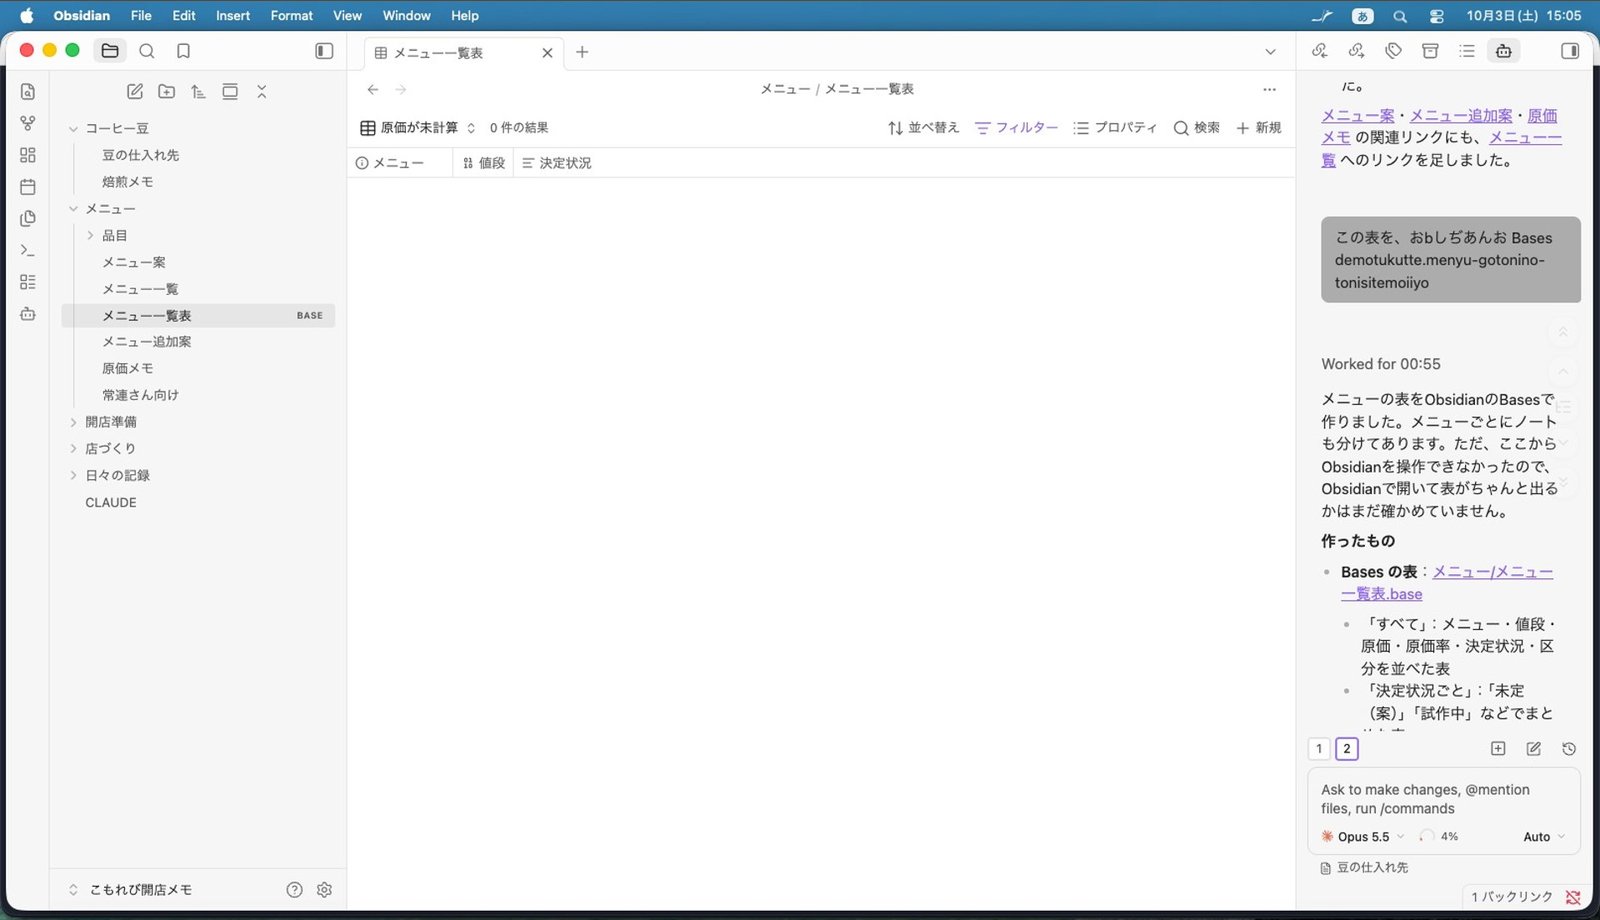1600x920 pixels.
Task: Open the daily note calendar icon
Action: point(28,187)
